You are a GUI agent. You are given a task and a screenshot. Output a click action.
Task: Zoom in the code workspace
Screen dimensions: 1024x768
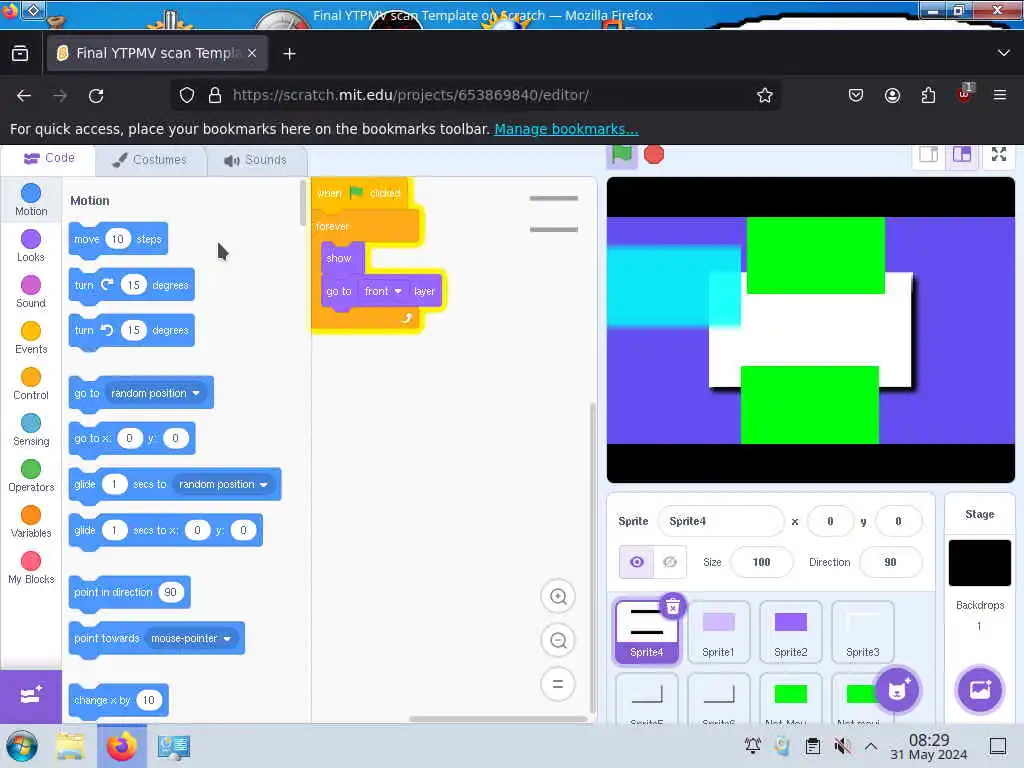click(558, 596)
